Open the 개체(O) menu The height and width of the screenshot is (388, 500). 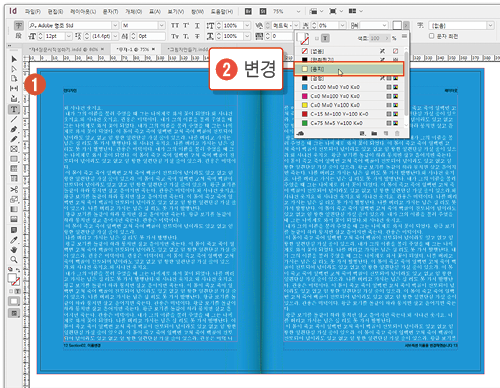tap(133, 12)
